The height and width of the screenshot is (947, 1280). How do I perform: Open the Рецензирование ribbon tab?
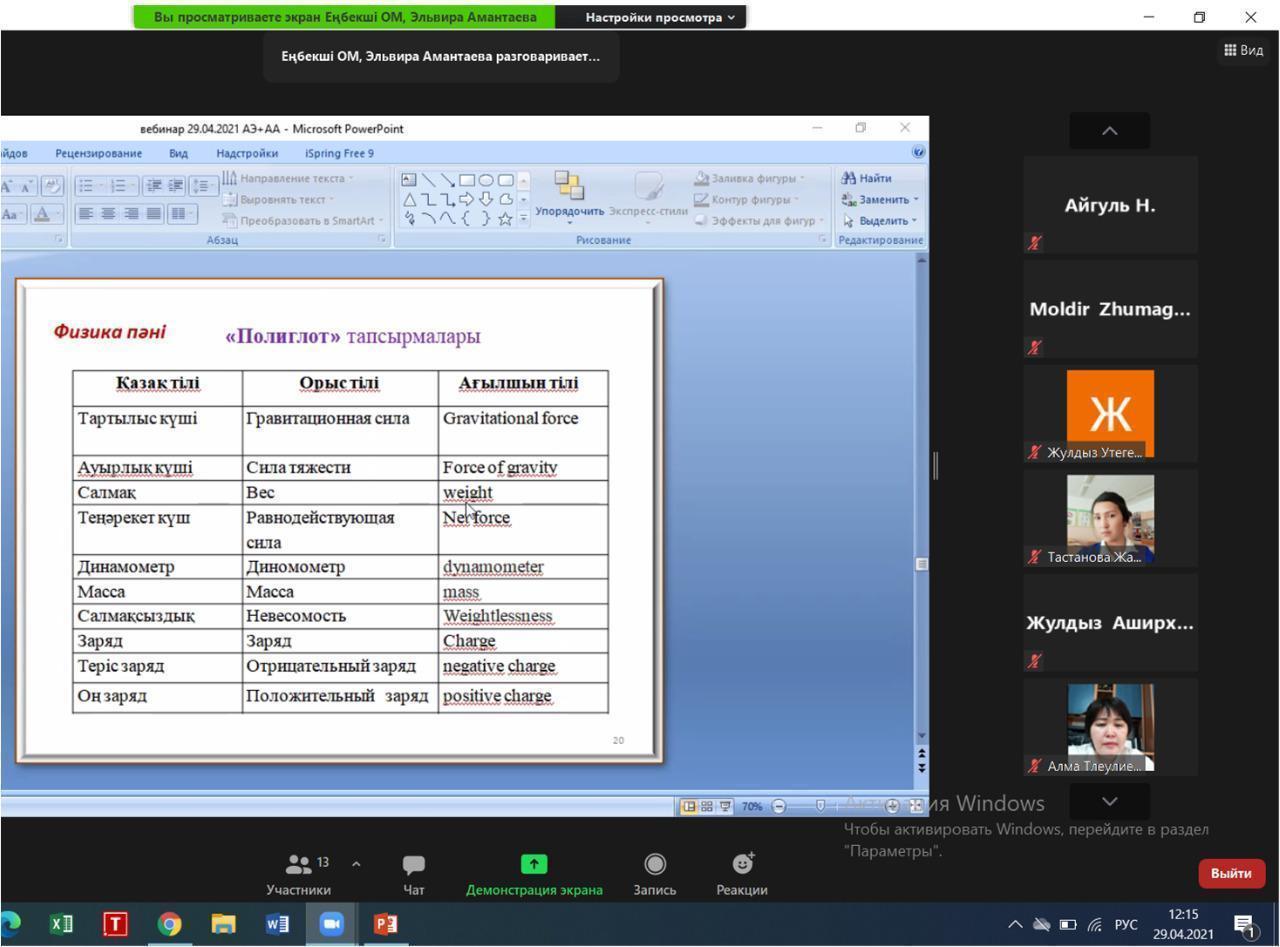coord(99,153)
